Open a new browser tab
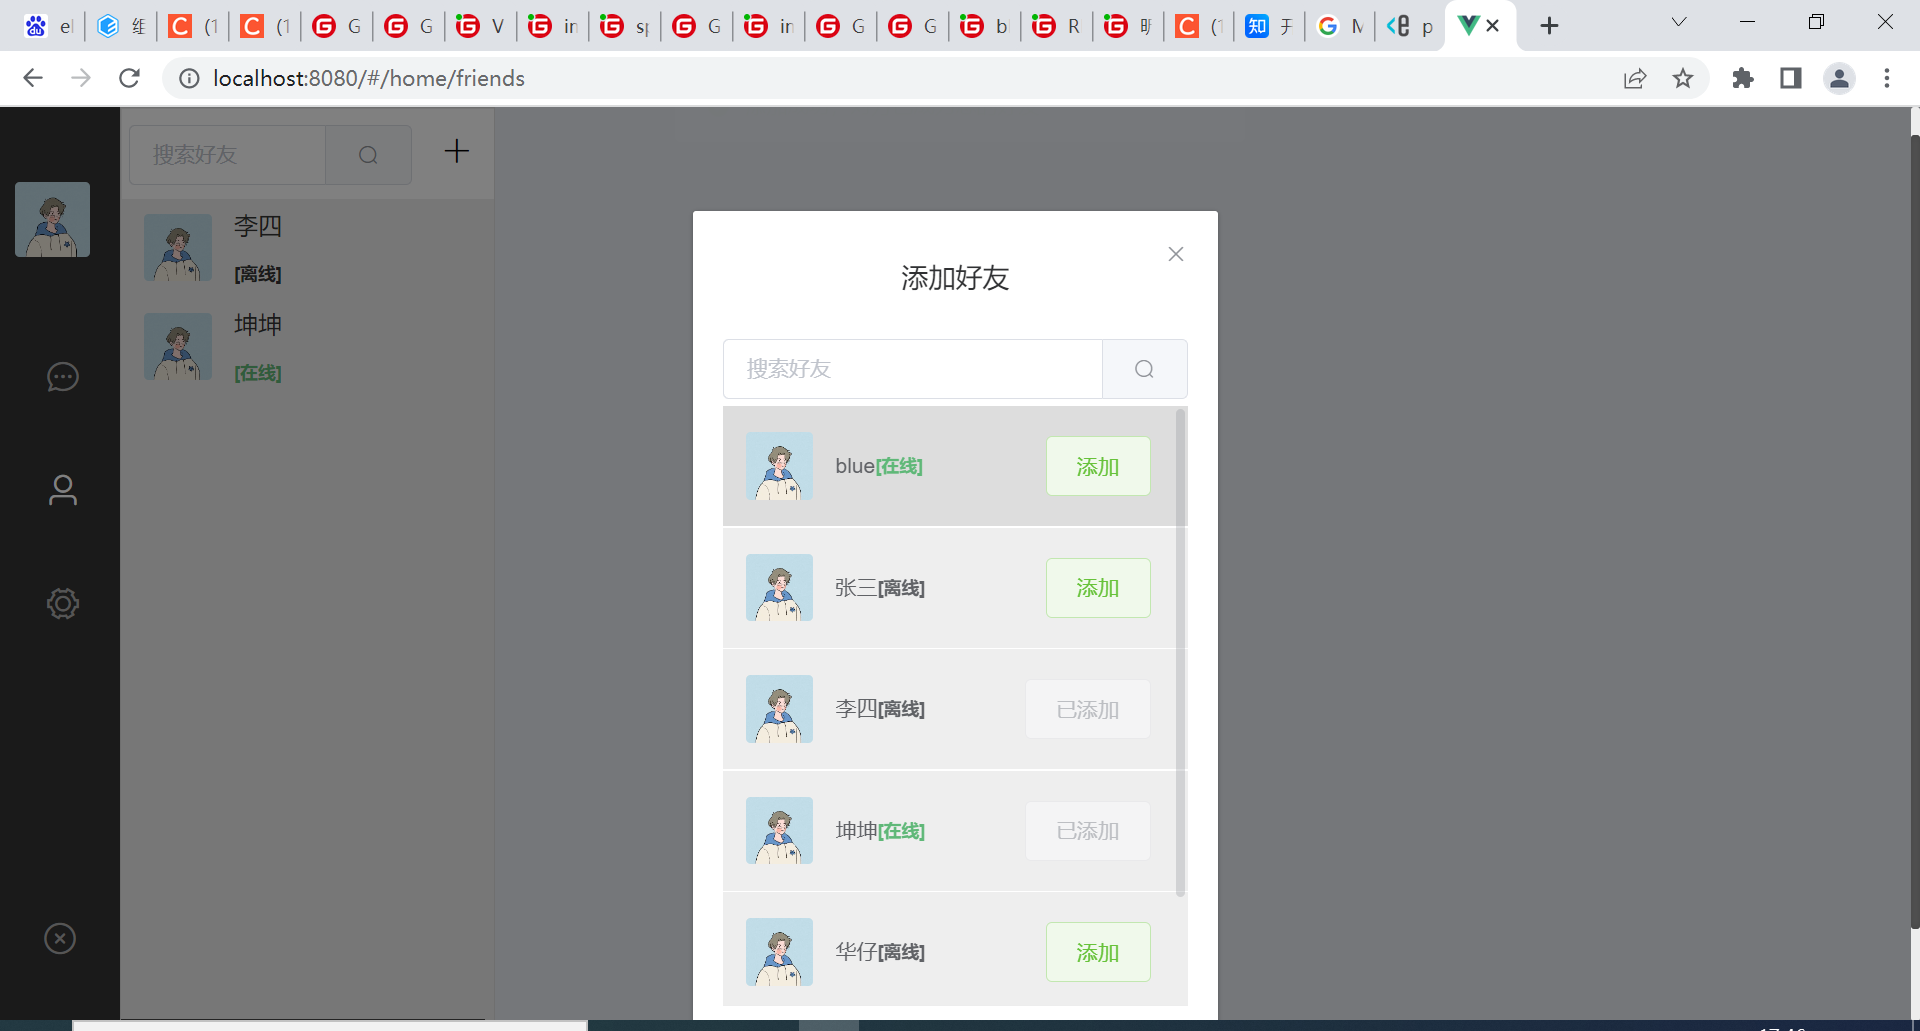Screen dimensions: 1920x1031 click(1549, 26)
